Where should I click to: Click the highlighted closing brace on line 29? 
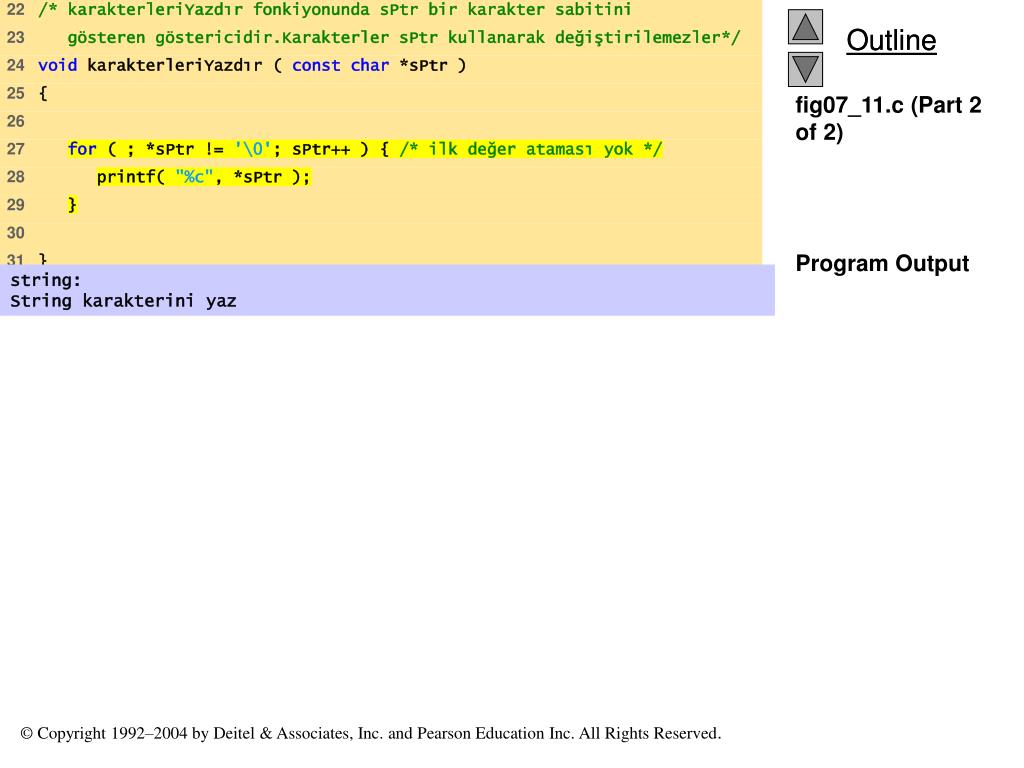pos(72,205)
